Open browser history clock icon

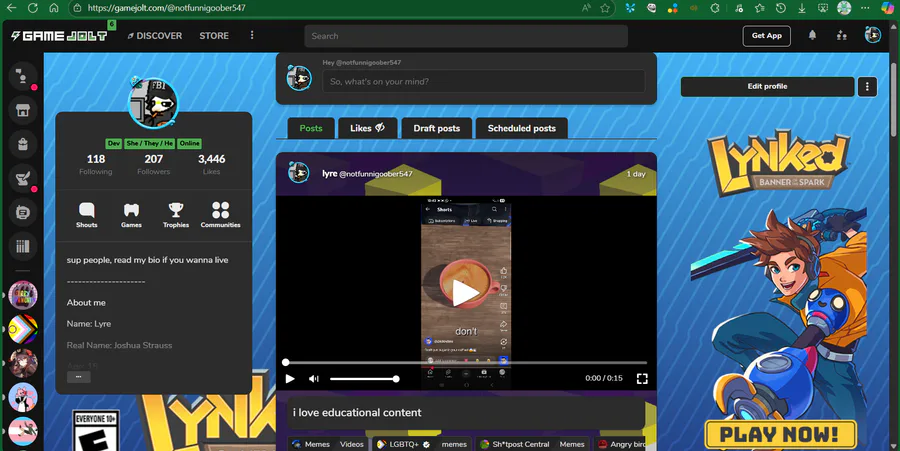[781, 8]
